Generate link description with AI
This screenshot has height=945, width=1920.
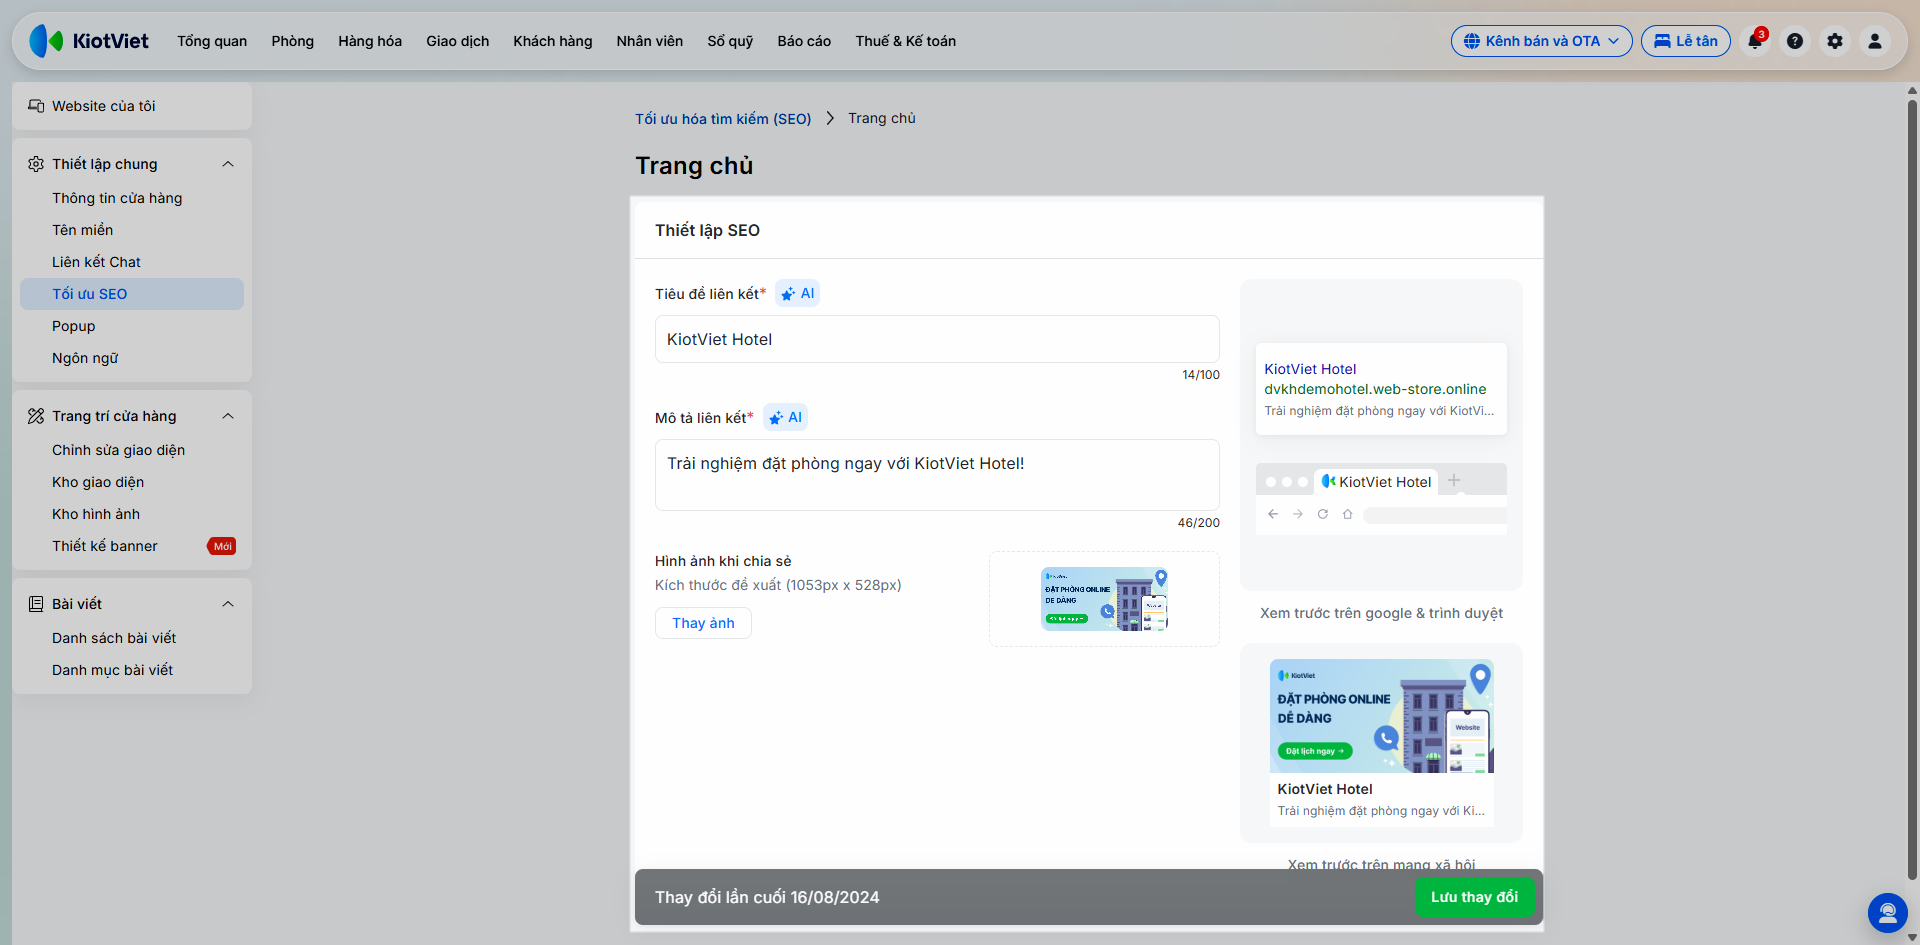(x=785, y=417)
